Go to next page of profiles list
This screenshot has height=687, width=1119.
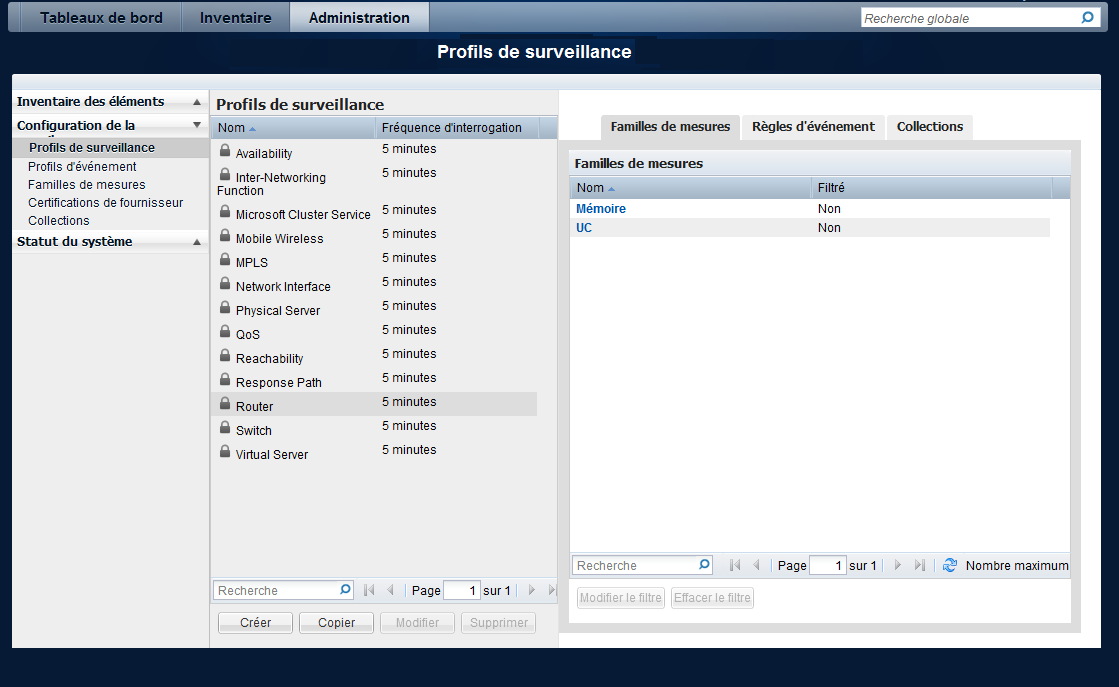click(x=532, y=590)
